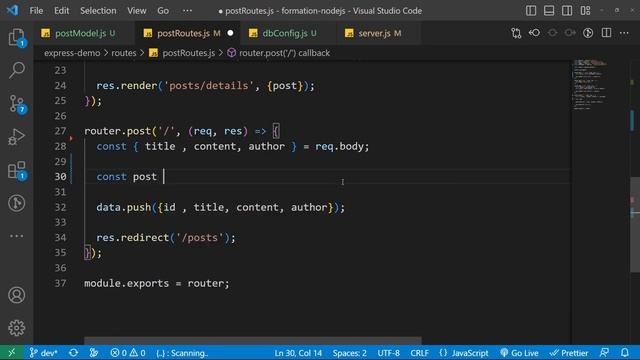Synchronize changes icon in status bar

coord(73,353)
